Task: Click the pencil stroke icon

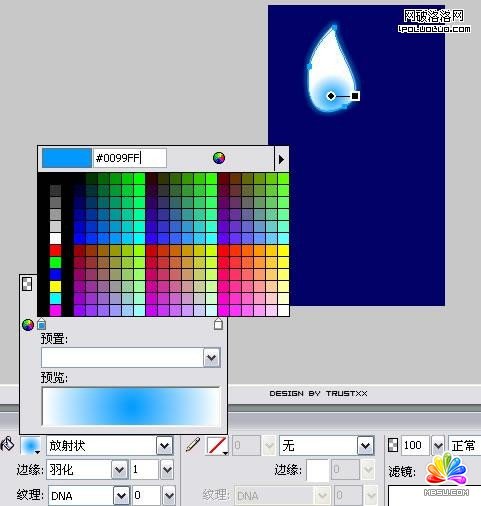Action: [x=193, y=445]
